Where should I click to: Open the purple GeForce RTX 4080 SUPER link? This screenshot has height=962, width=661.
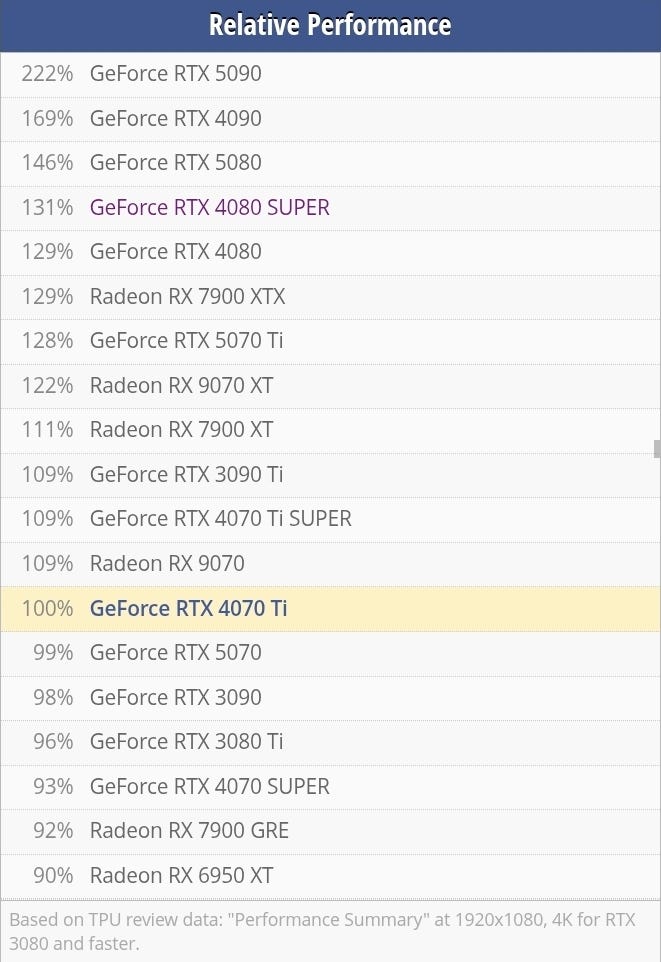coord(209,207)
